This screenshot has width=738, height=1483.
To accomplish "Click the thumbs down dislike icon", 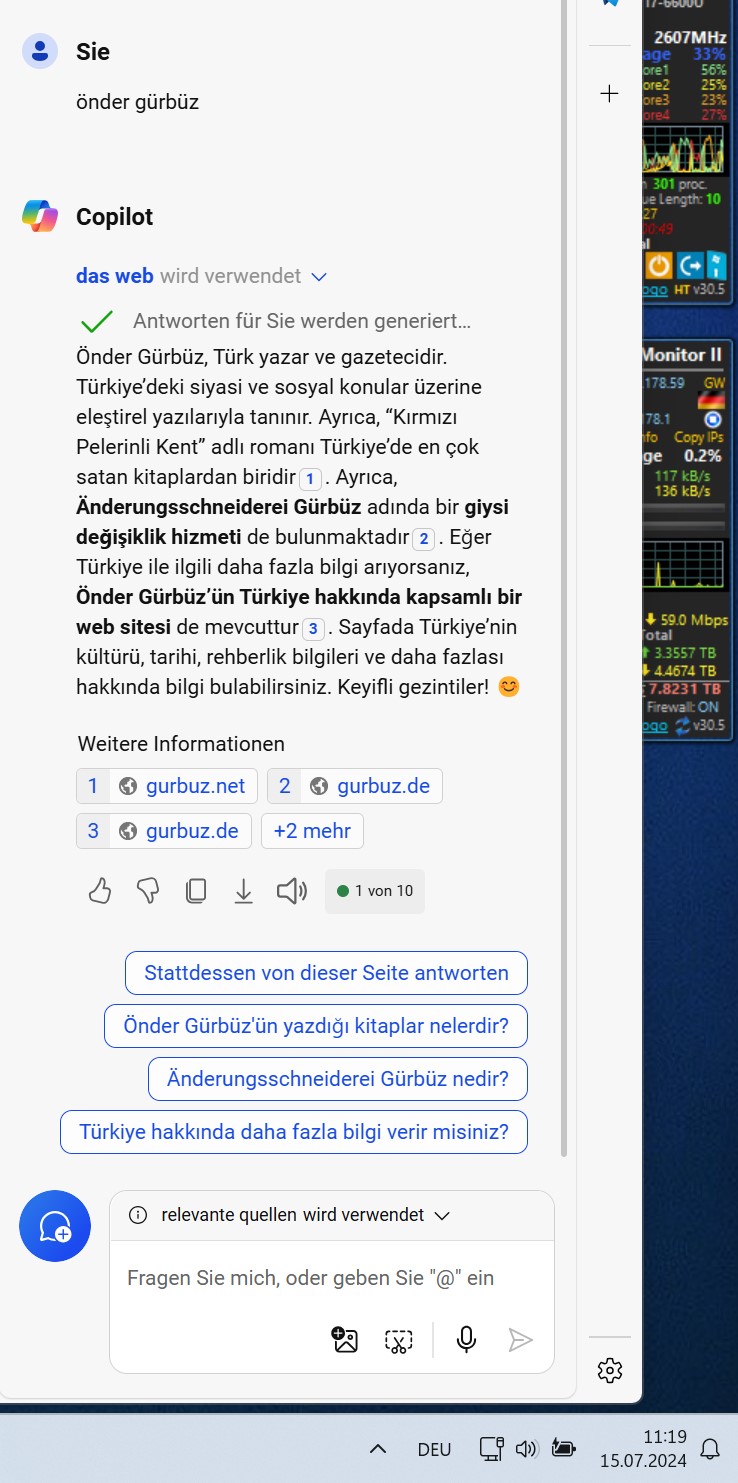I will (148, 891).
